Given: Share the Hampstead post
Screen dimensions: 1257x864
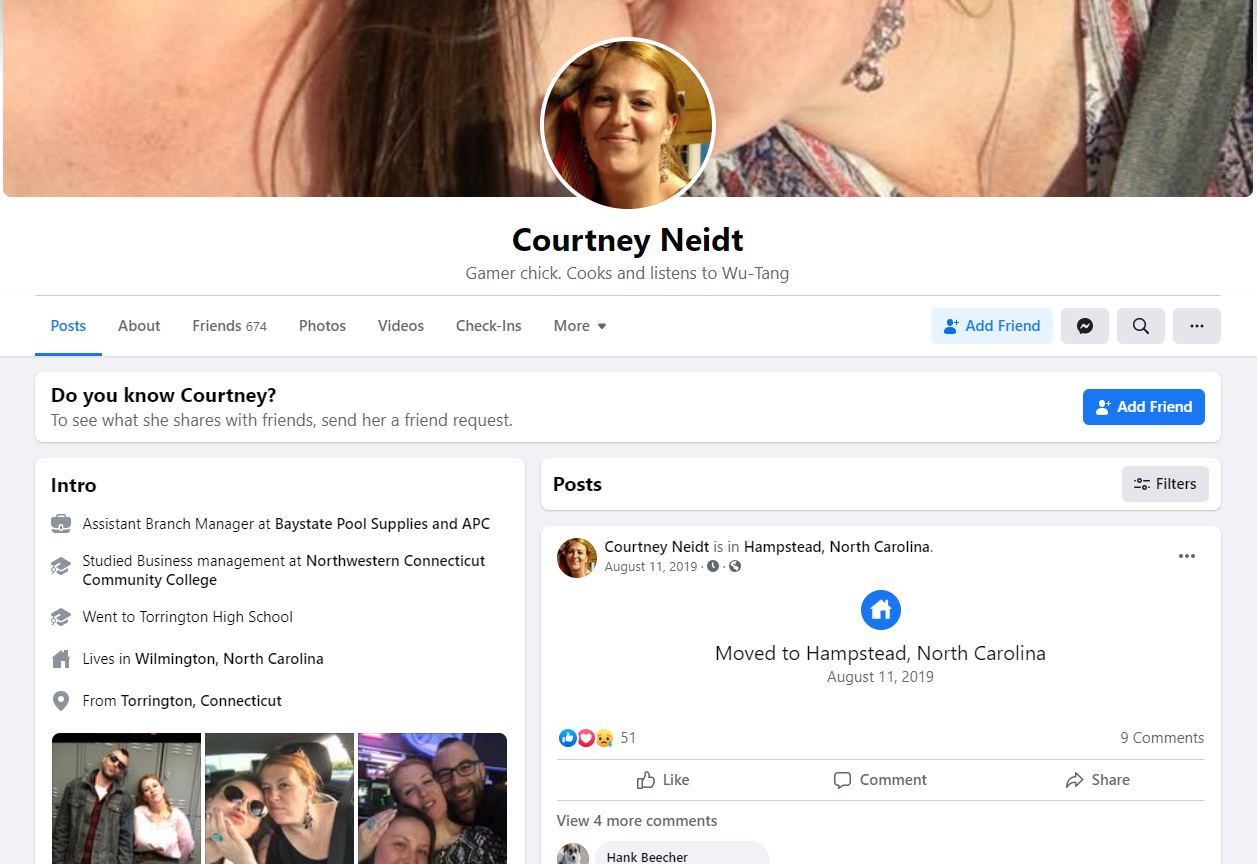Looking at the screenshot, I should pyautogui.click(x=1097, y=780).
